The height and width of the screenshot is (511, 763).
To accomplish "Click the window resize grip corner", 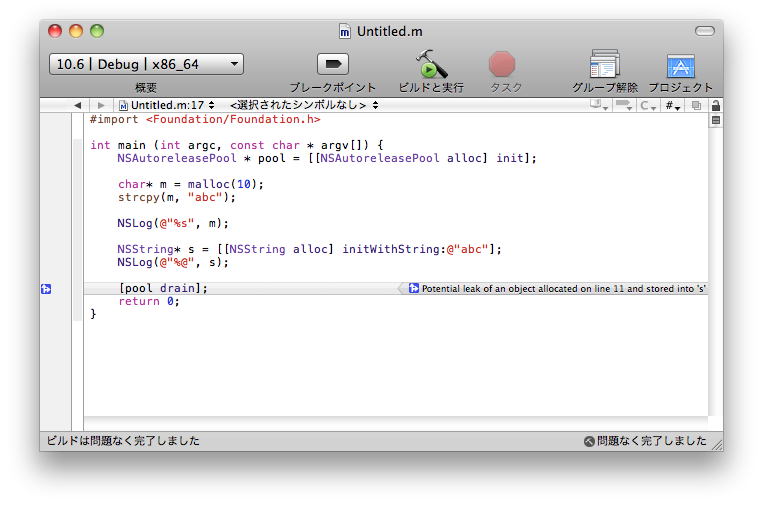I will click(x=717, y=445).
